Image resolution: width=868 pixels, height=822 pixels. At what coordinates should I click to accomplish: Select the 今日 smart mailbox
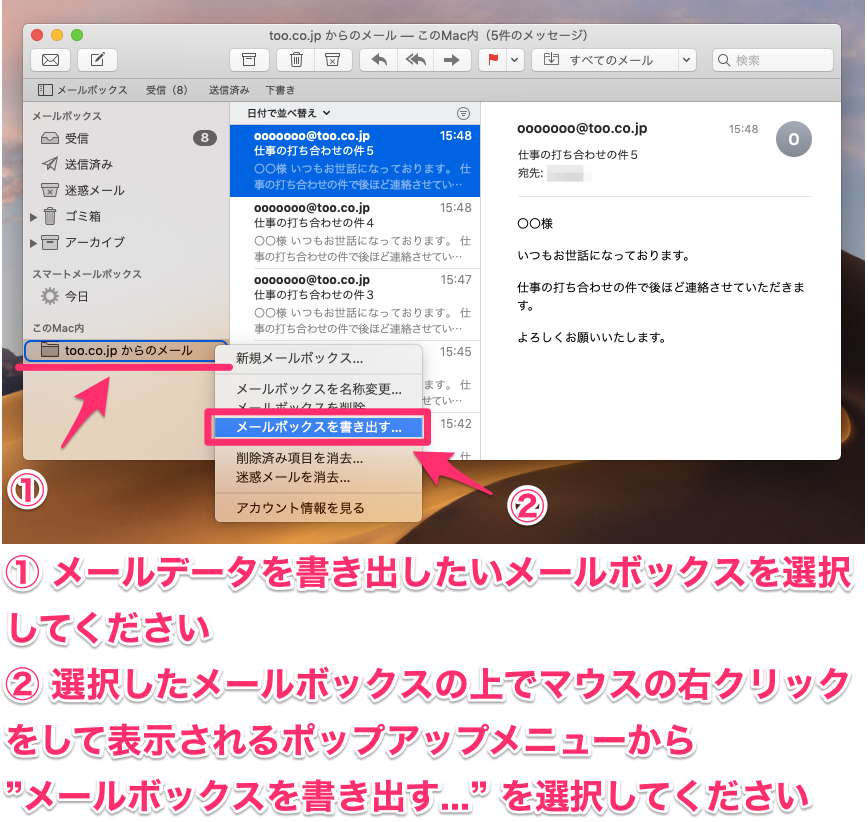(126, 296)
